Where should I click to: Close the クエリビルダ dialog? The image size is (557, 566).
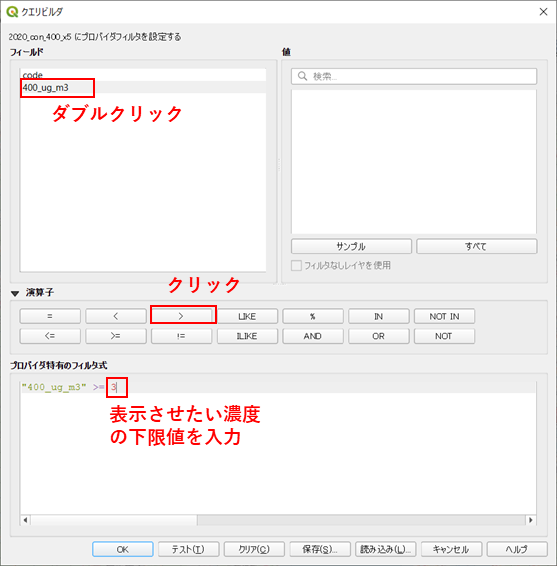[543, 12]
